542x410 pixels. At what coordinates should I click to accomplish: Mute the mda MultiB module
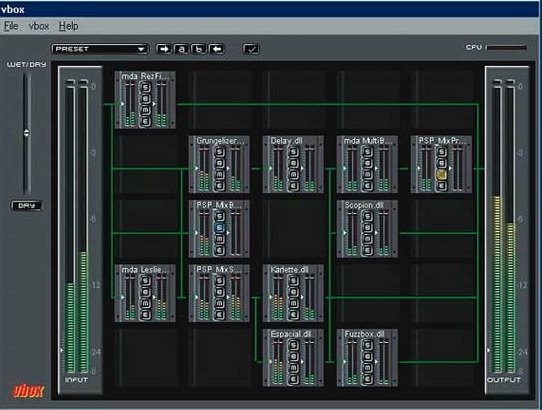pos(367,175)
